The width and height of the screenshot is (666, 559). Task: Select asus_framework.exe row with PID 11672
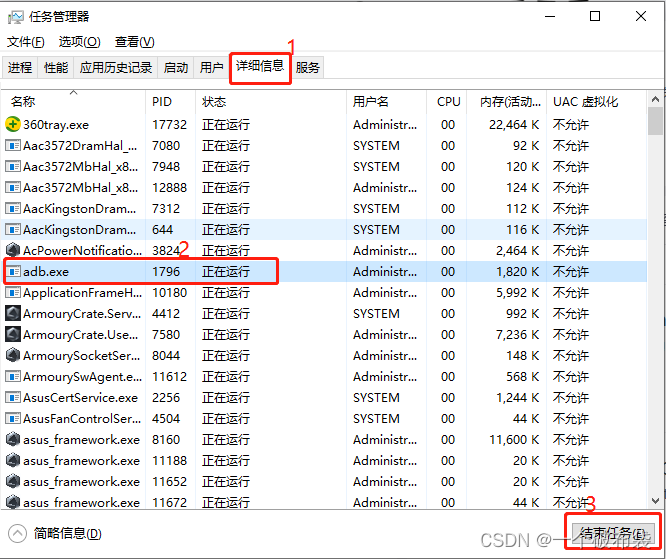click(325, 502)
